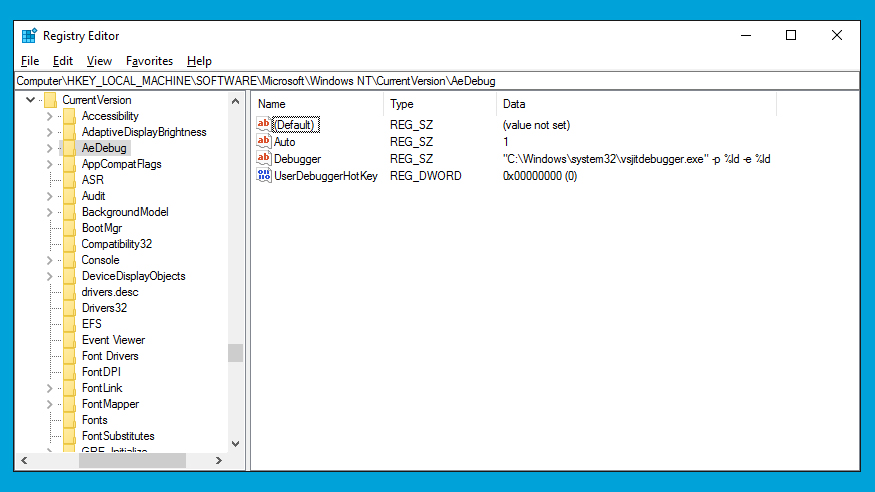The image size is (875, 492).
Task: Select the AeDebug folder icon in tree
Action: click(69, 148)
